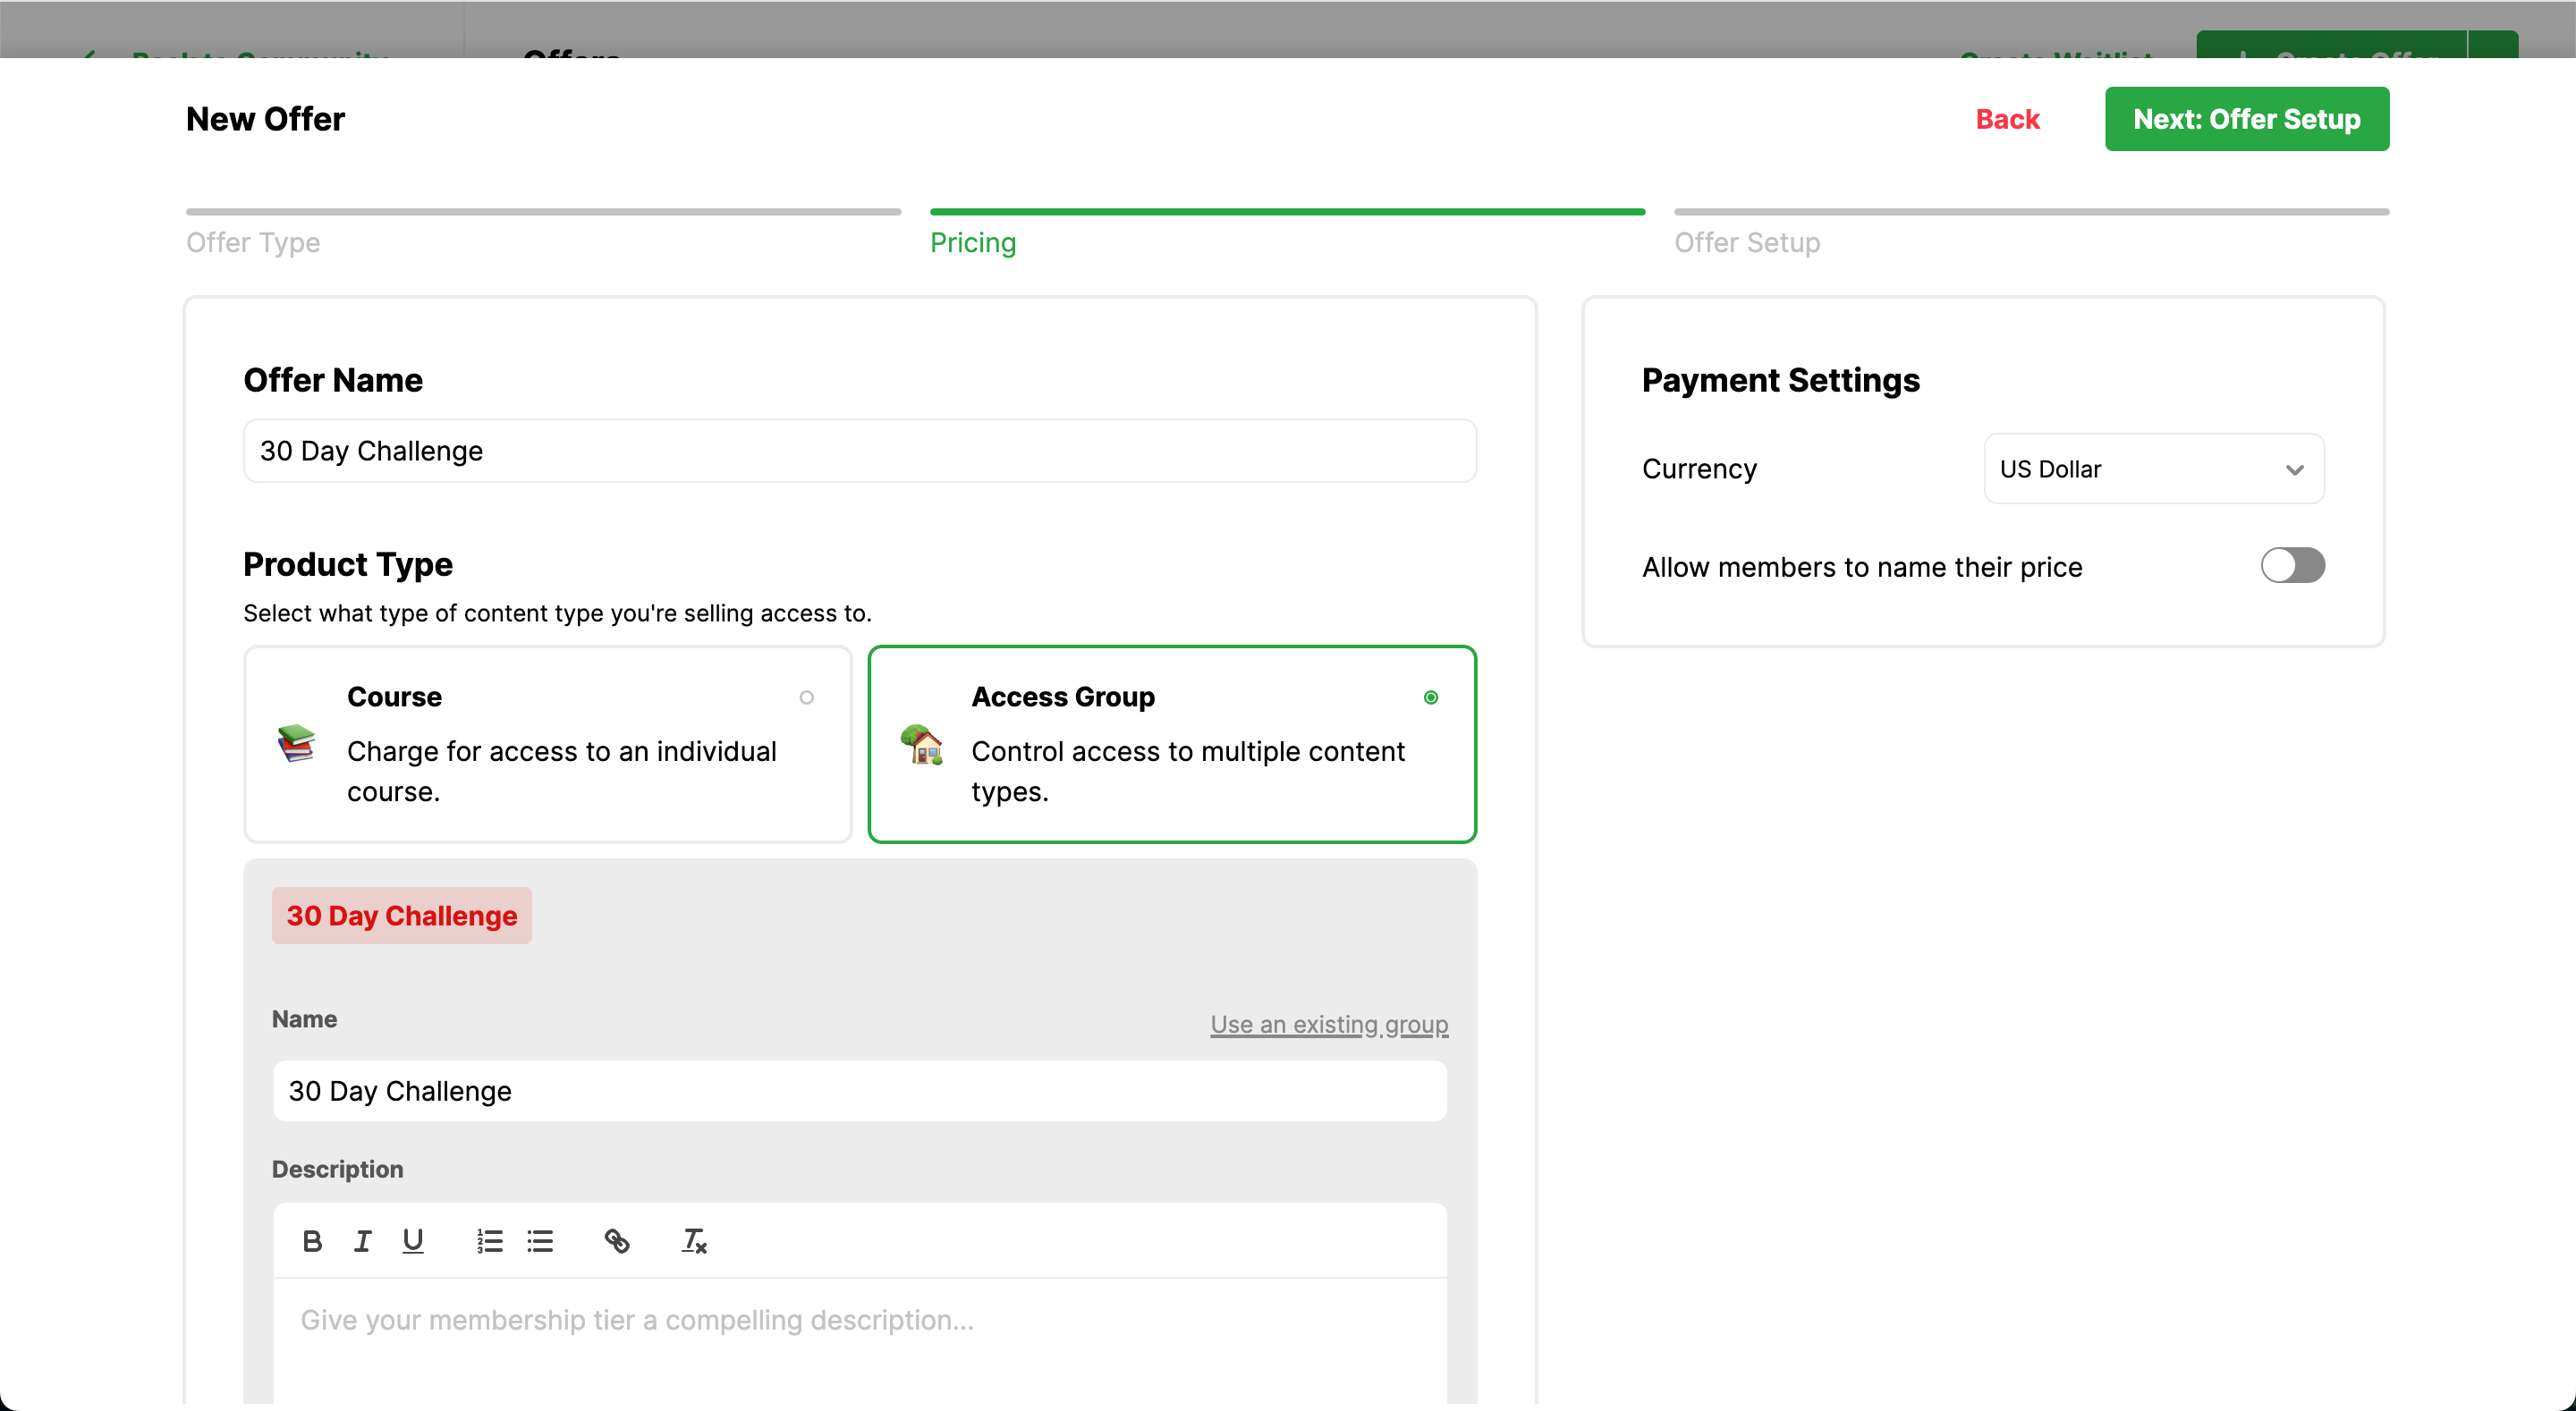The height and width of the screenshot is (1411, 2576).
Task: Click the clear formatting icon
Action: click(694, 1241)
